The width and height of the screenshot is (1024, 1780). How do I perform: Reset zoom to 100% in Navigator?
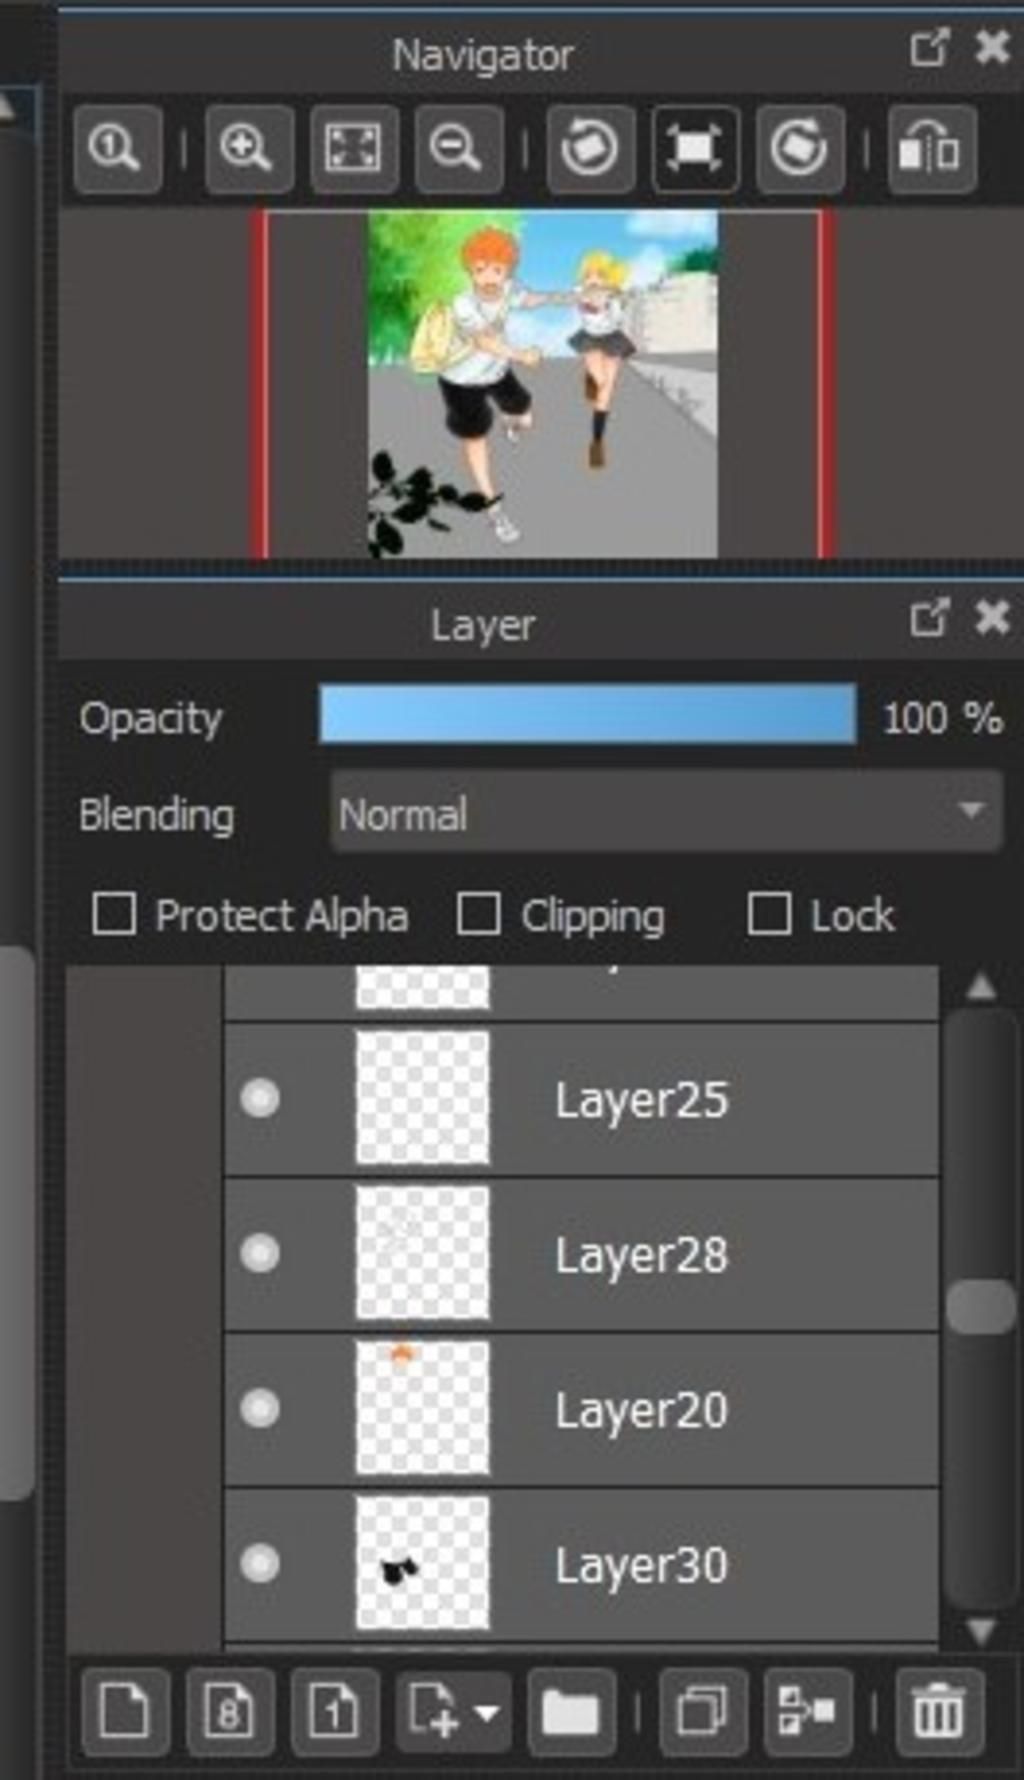click(x=117, y=149)
